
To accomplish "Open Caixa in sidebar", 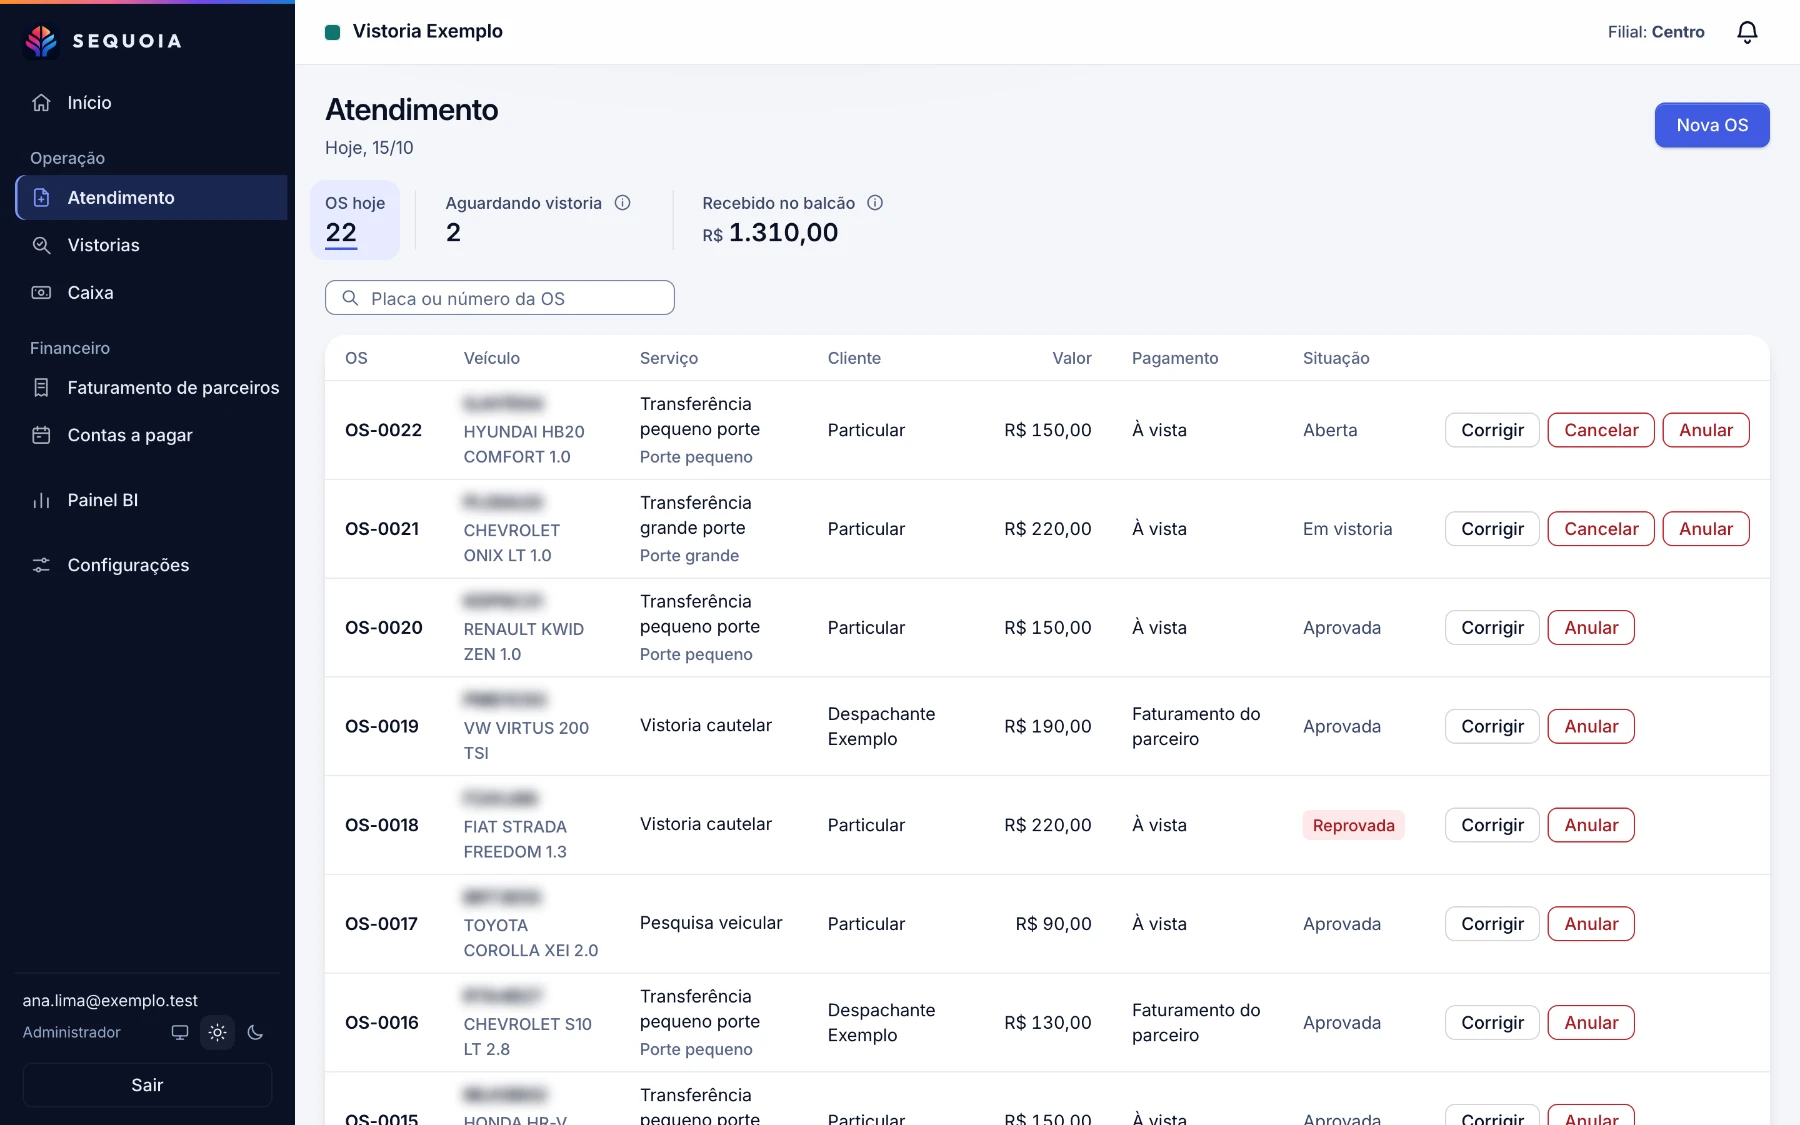I will [x=151, y=293].
